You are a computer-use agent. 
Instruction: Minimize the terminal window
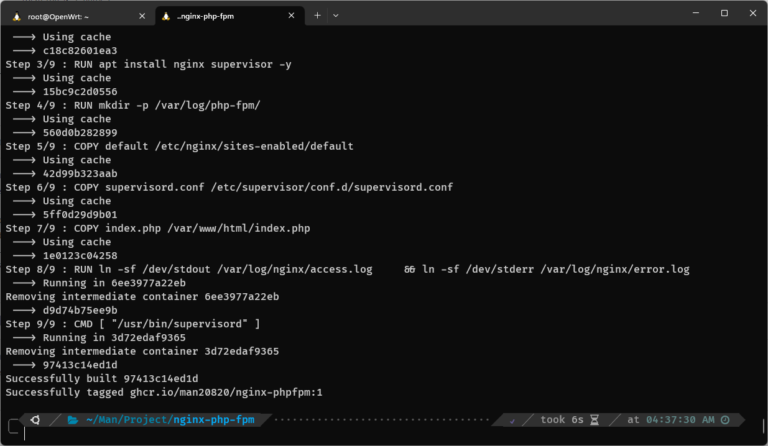696,13
